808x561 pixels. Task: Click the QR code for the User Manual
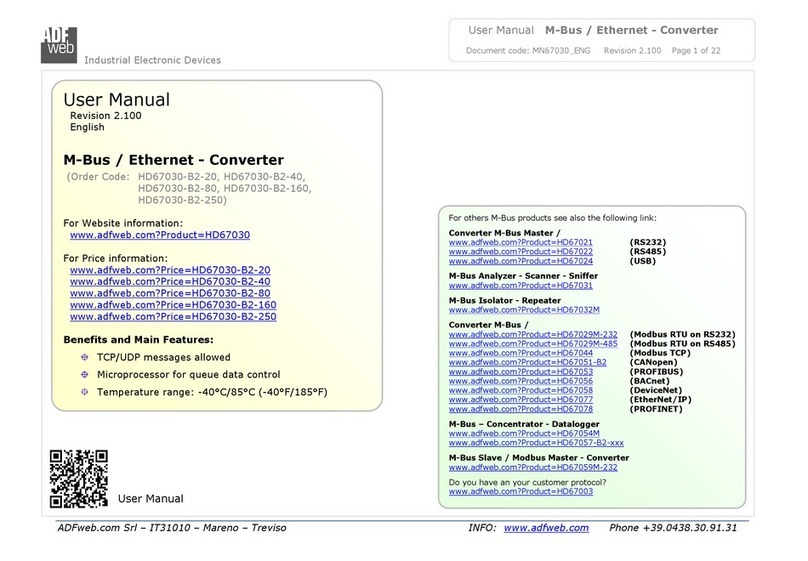tap(79, 479)
